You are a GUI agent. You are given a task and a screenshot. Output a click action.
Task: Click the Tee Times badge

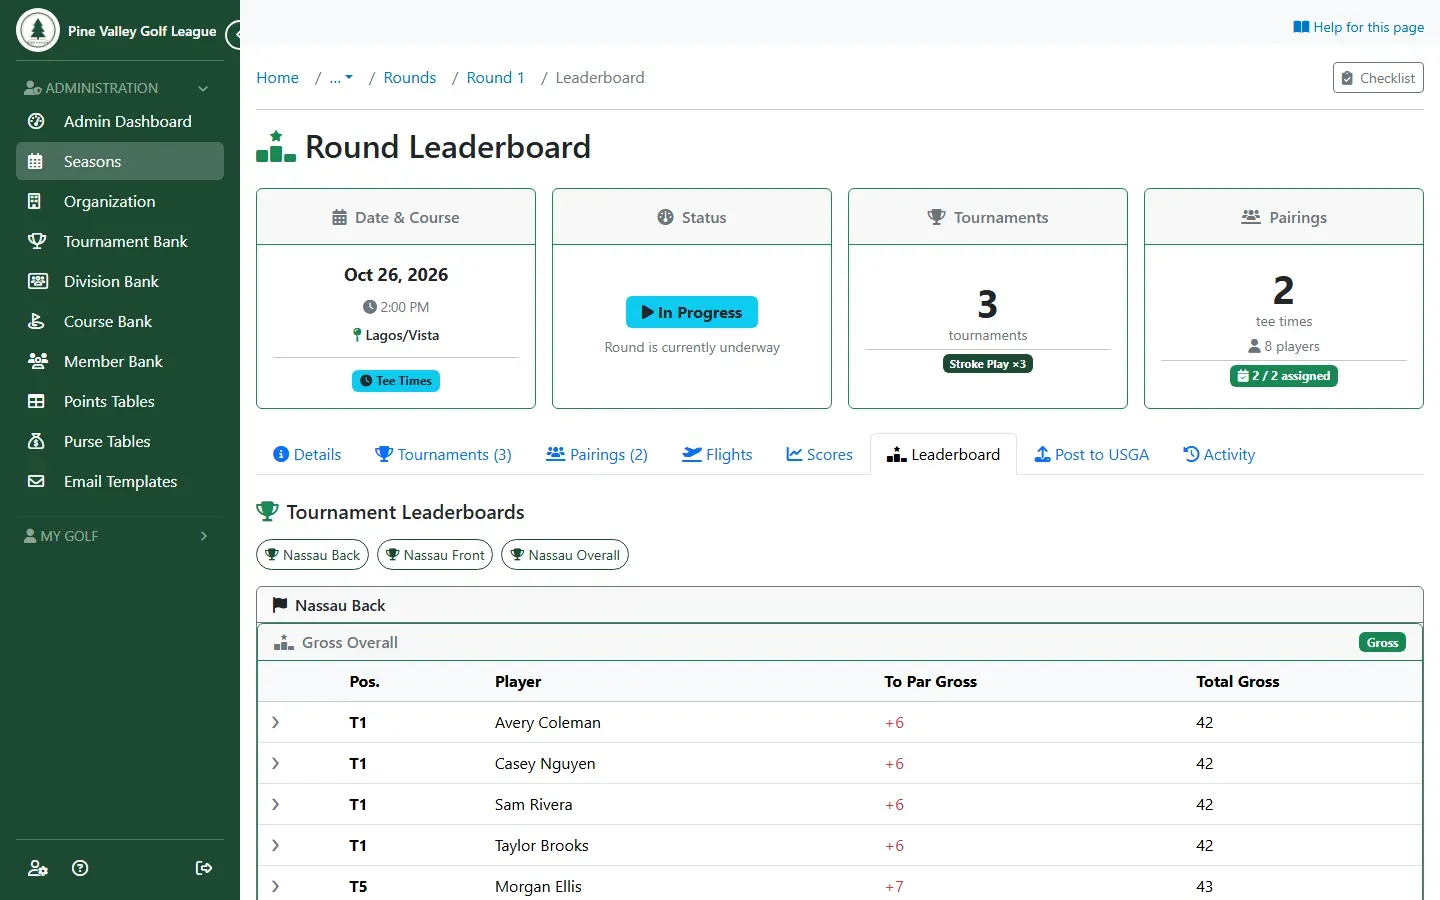[x=396, y=381]
